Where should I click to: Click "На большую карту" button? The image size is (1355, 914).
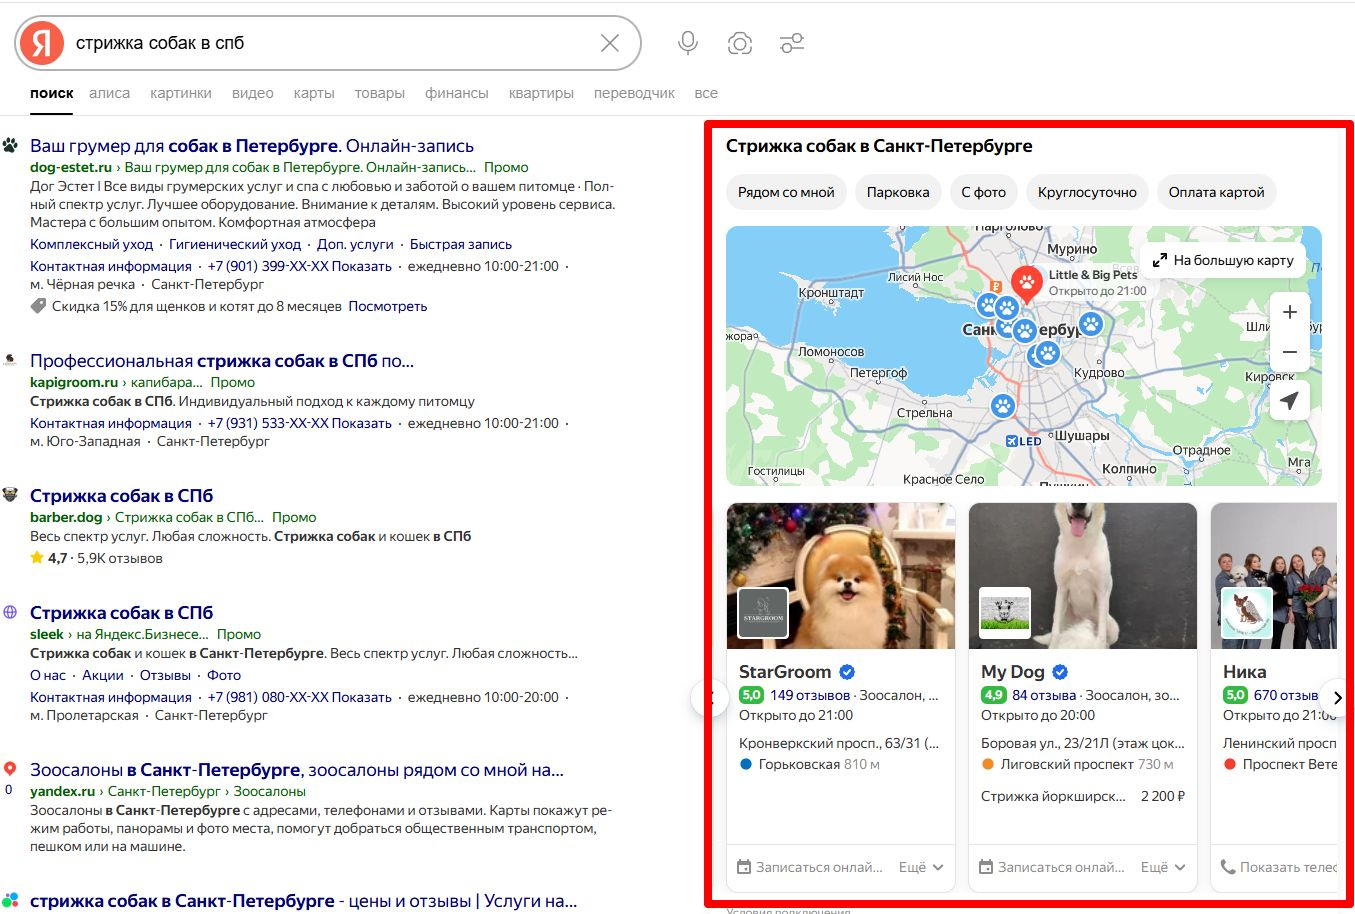tap(1223, 260)
